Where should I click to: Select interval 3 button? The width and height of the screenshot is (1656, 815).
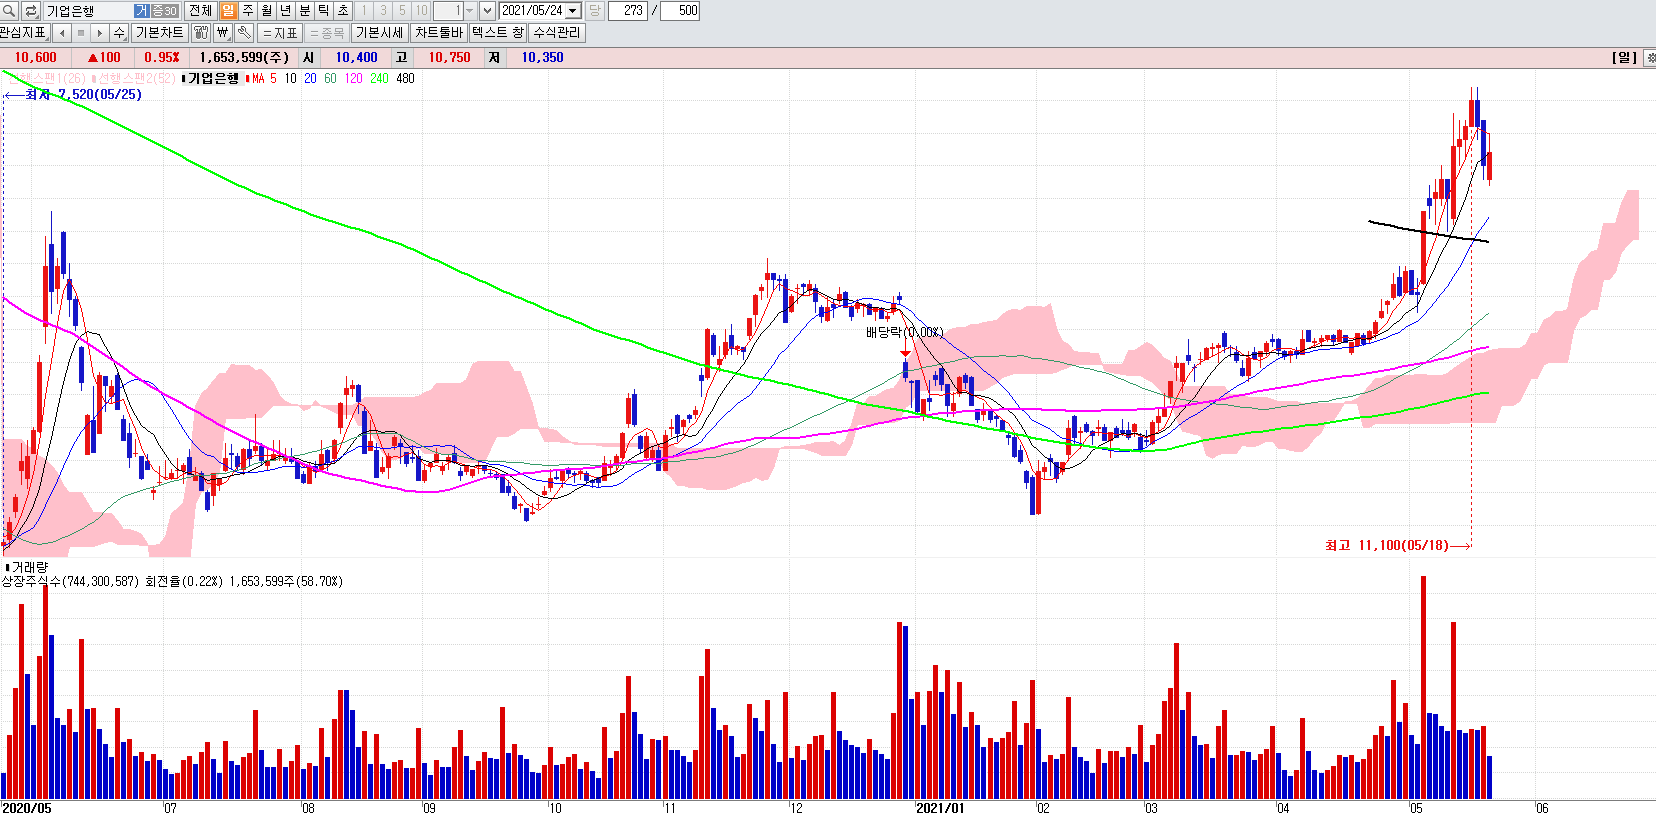383,11
